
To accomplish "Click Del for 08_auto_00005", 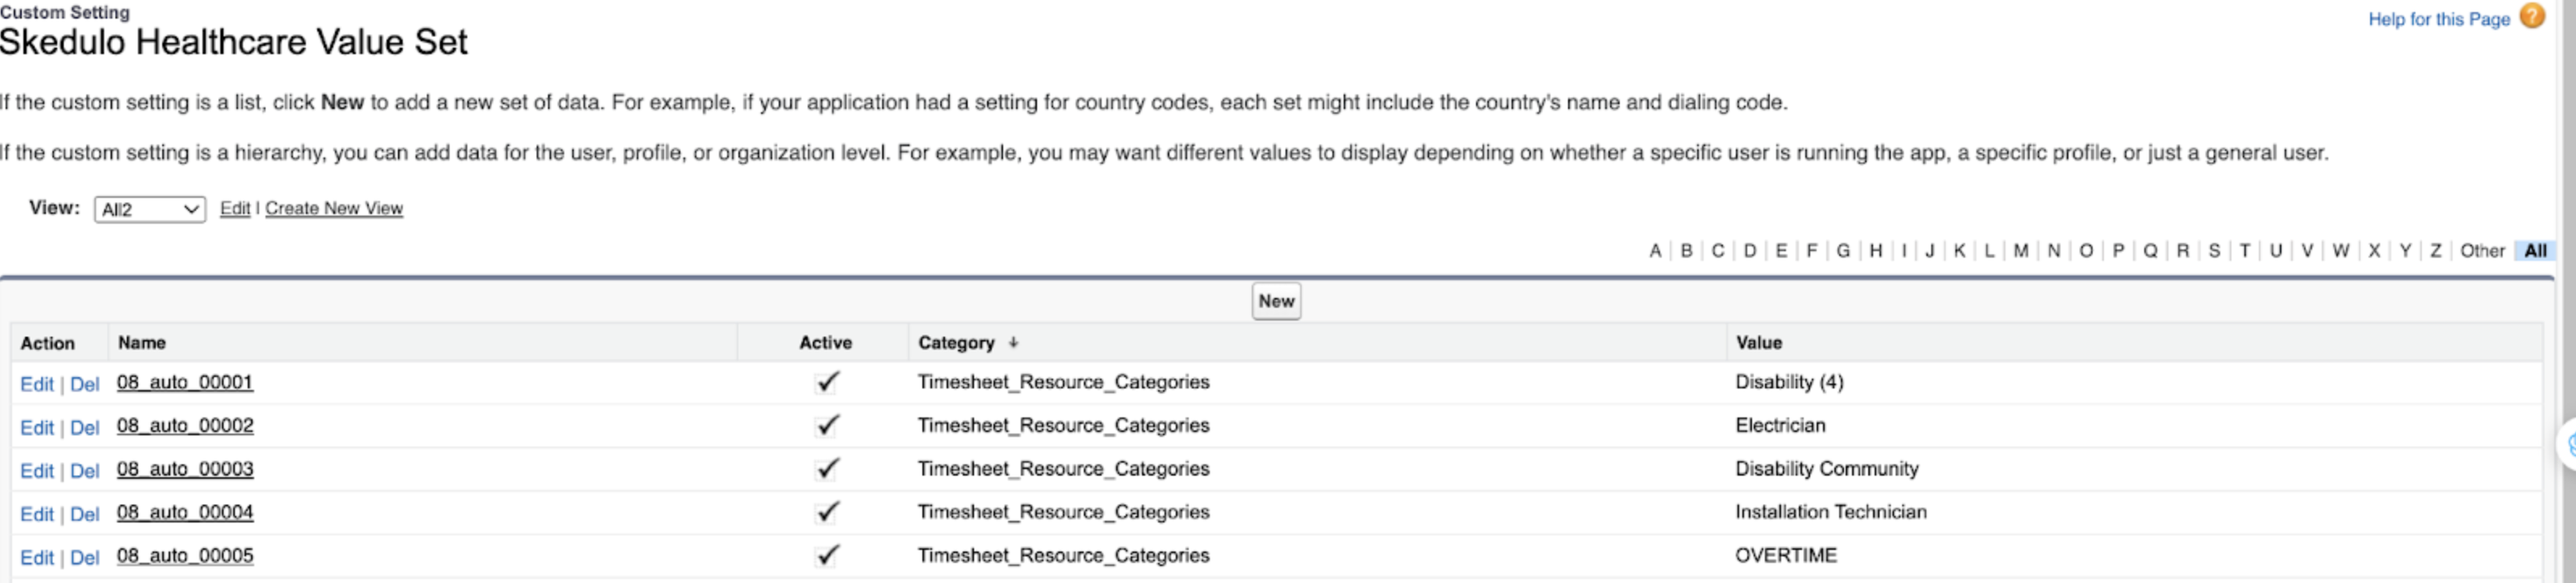I will (84, 558).
